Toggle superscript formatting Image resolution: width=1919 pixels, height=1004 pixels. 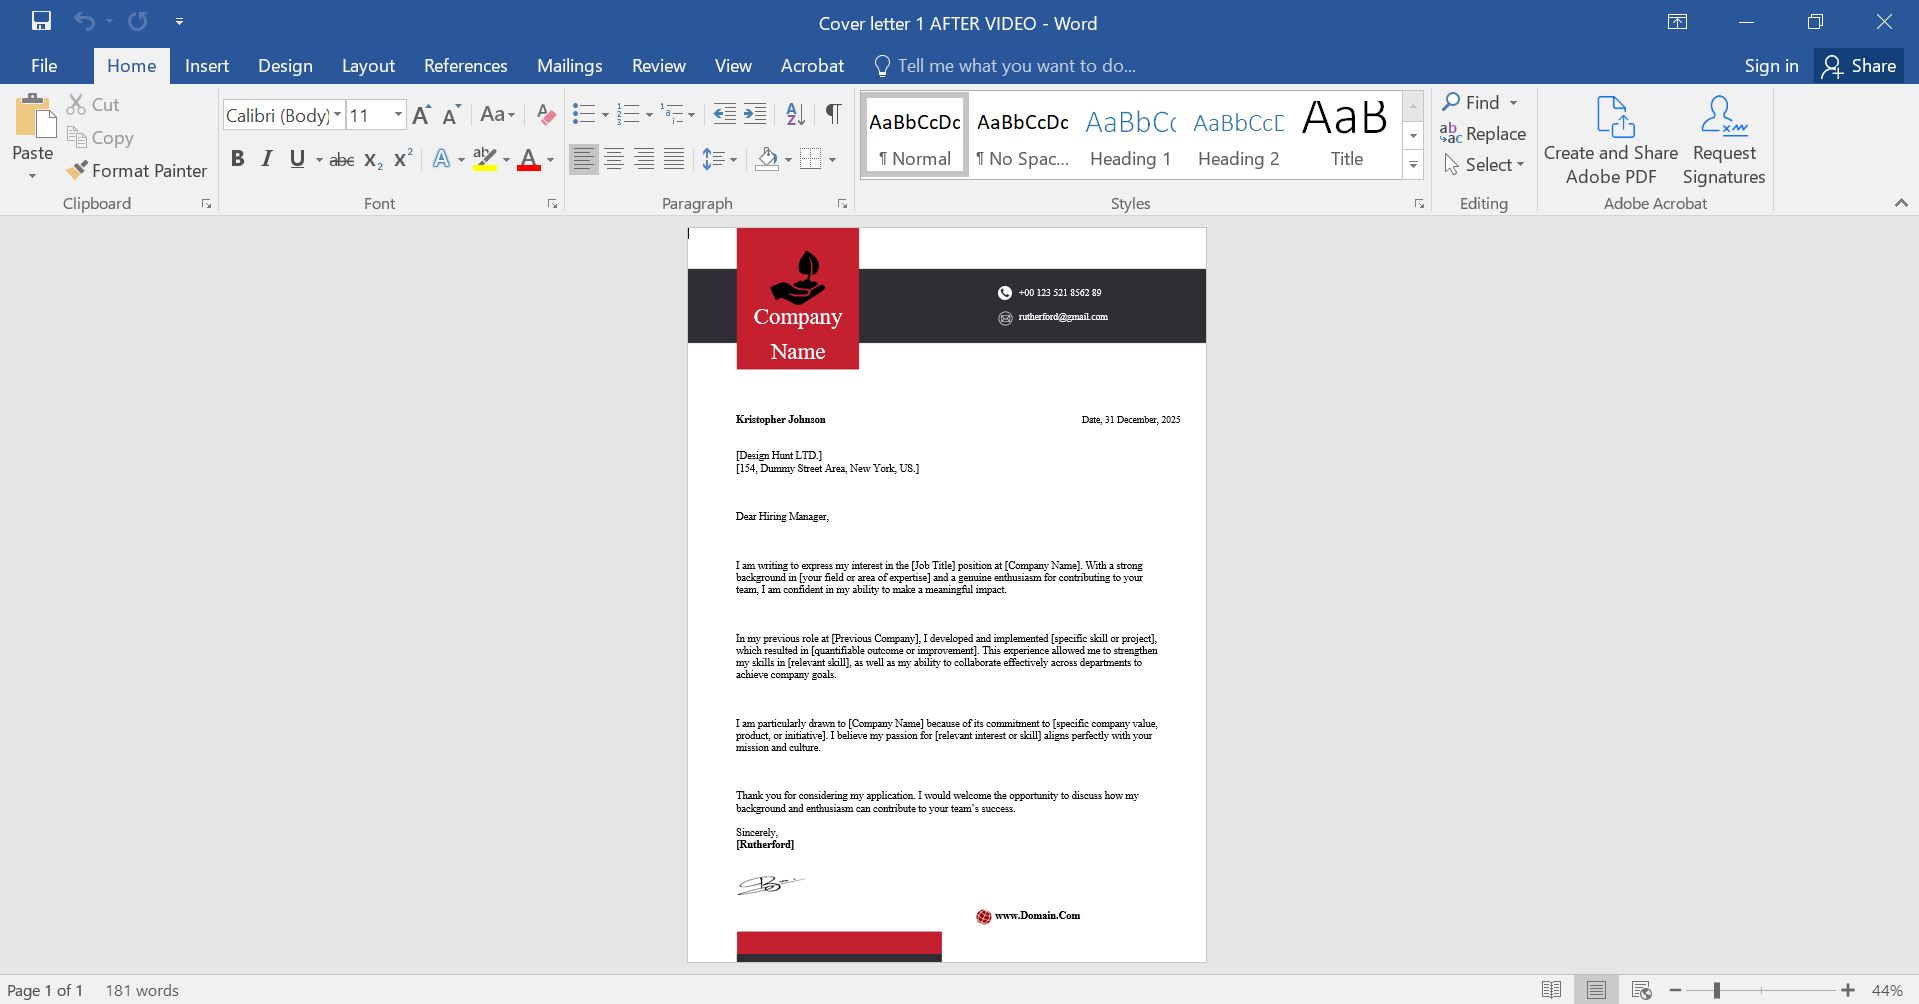click(x=402, y=158)
